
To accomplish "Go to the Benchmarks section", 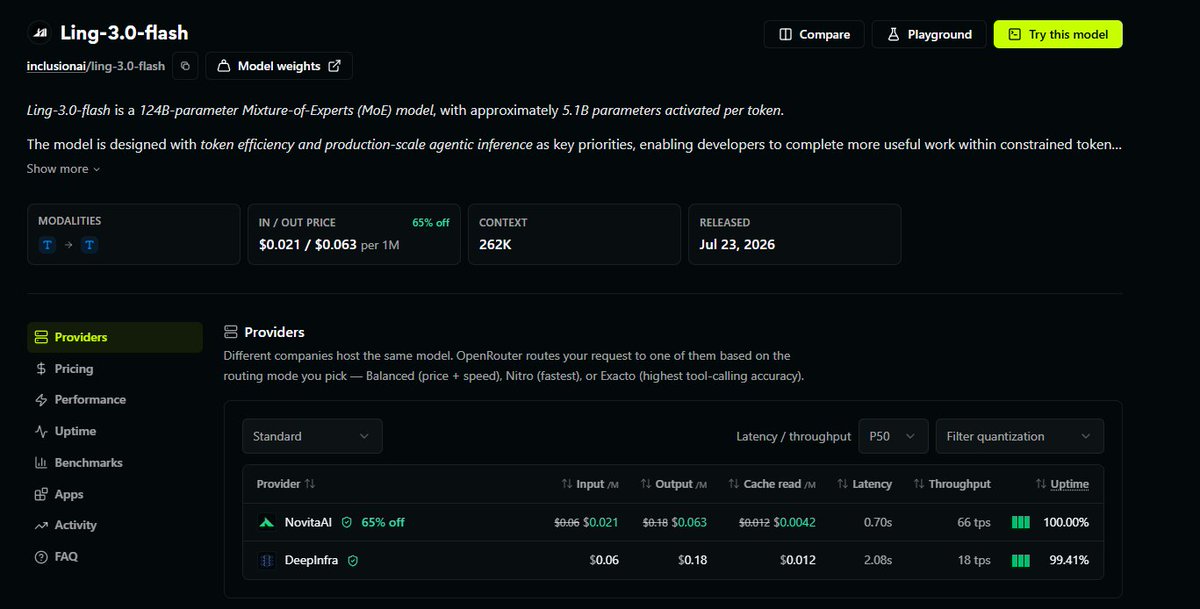I will (x=78, y=462).
